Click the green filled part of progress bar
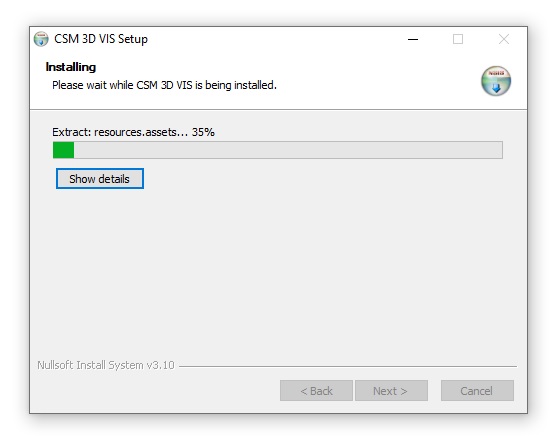This screenshot has height=446, width=558. pyautogui.click(x=63, y=150)
